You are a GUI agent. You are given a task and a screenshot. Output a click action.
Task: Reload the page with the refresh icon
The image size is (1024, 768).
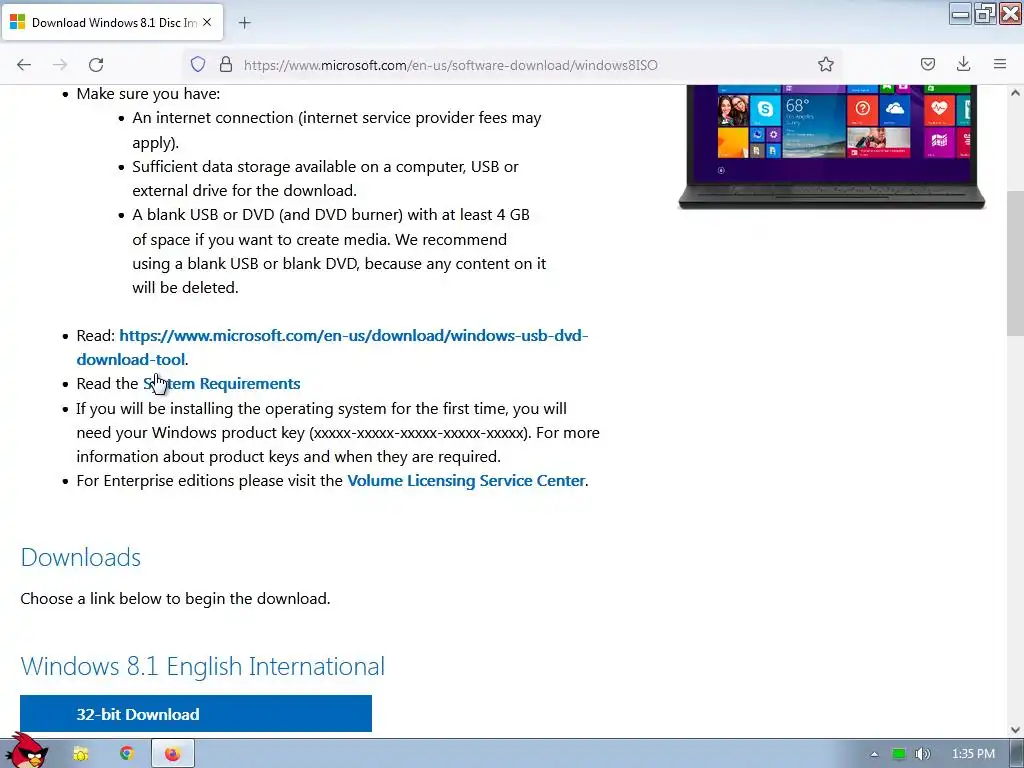(x=96, y=65)
